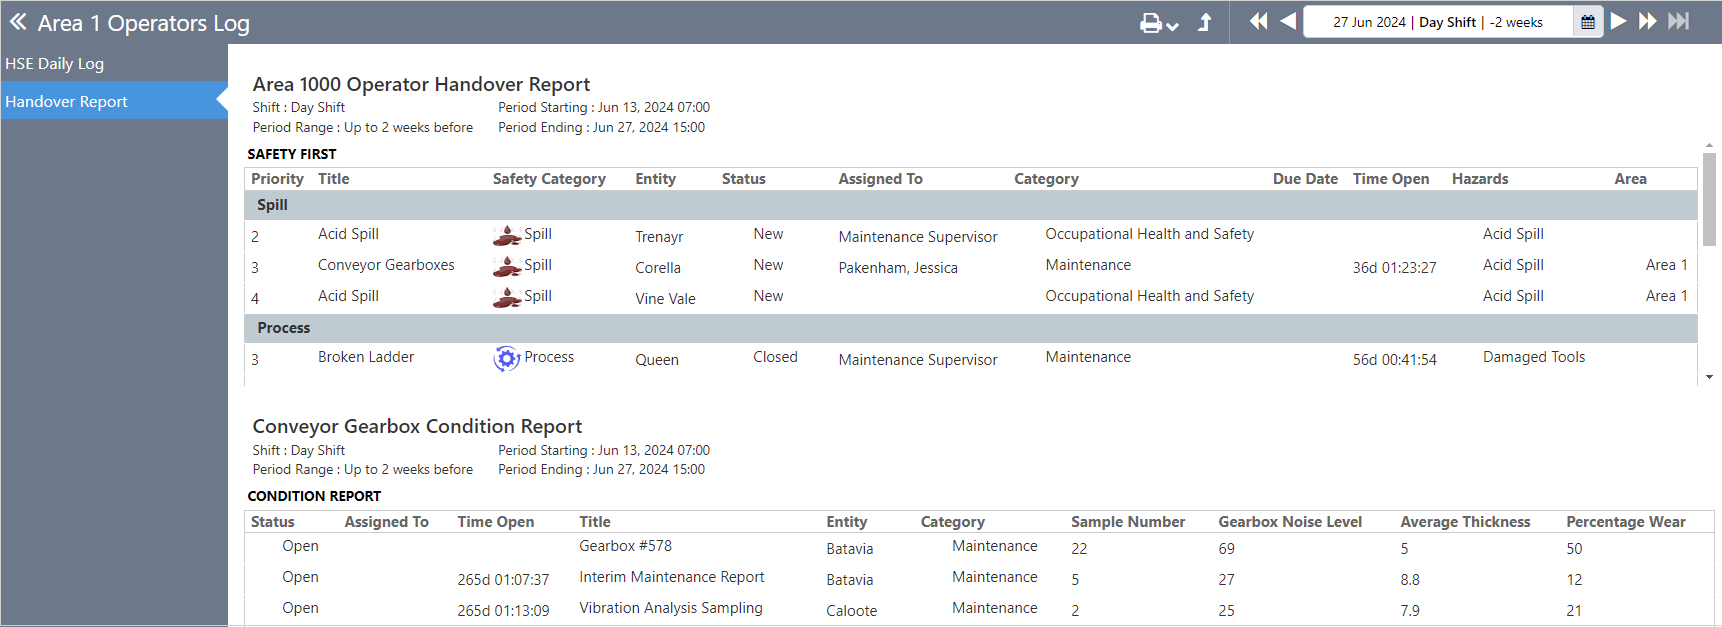Skip to the latest period
Image resolution: width=1722 pixels, height=627 pixels.
(1679, 21)
